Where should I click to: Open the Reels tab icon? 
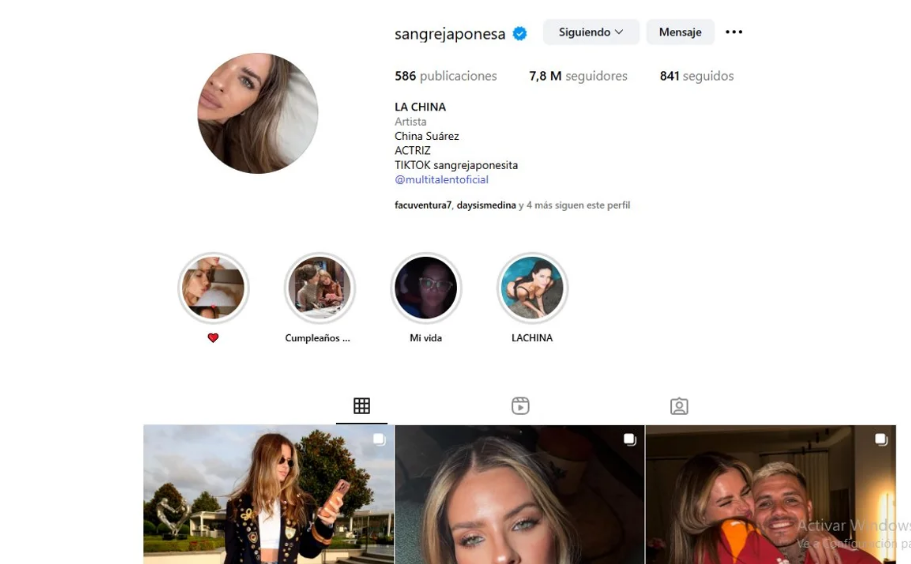pos(520,405)
